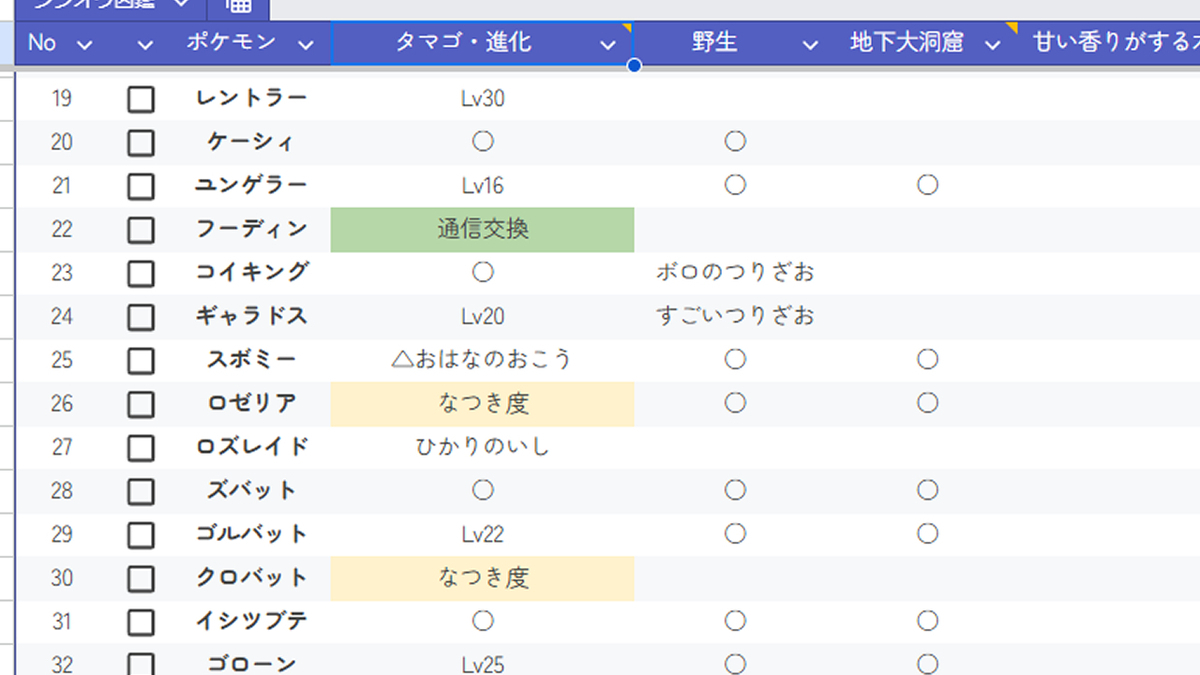1200x675 pixels.
Task: Click the イシツブテ name cell
Action: pyautogui.click(x=252, y=622)
